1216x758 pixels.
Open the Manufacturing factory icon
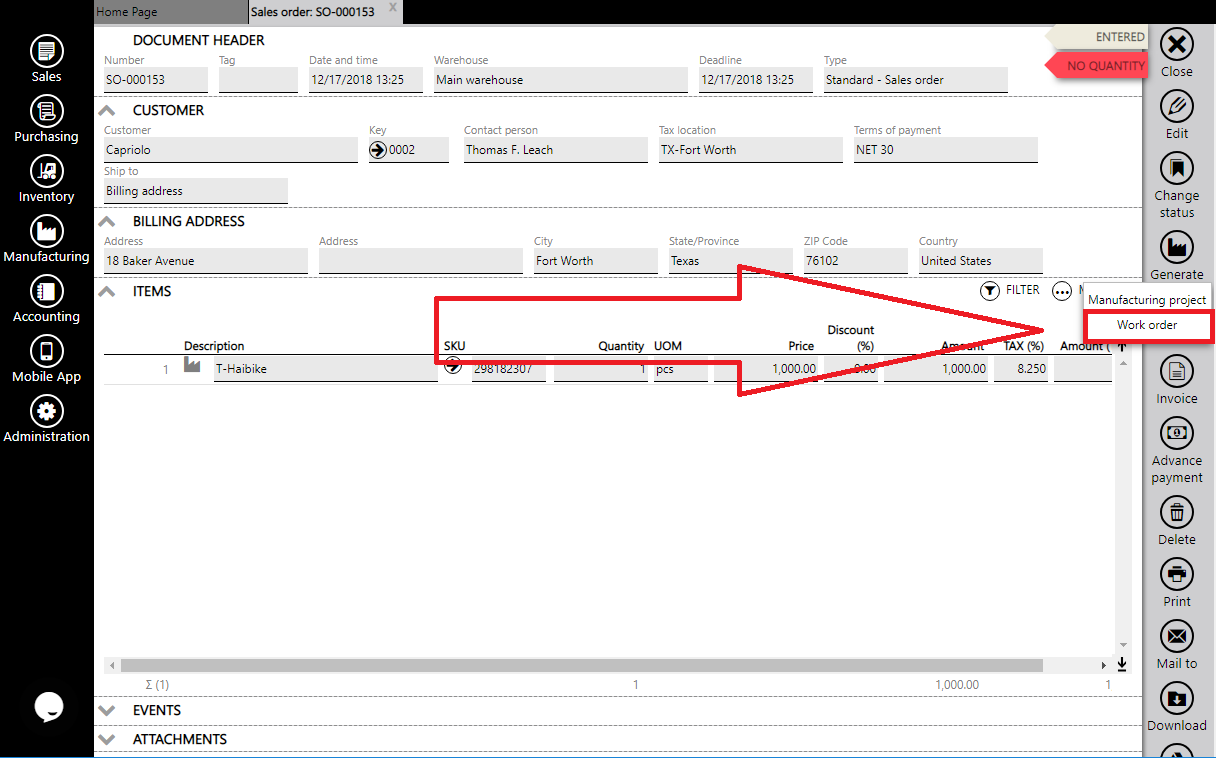[x=46, y=231]
